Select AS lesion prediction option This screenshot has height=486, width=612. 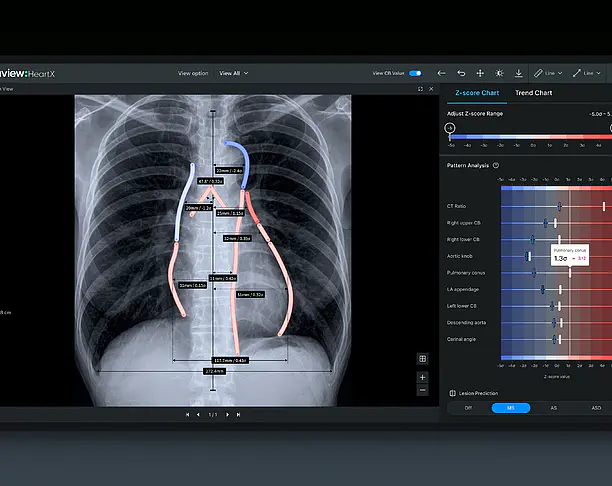pyautogui.click(x=553, y=408)
